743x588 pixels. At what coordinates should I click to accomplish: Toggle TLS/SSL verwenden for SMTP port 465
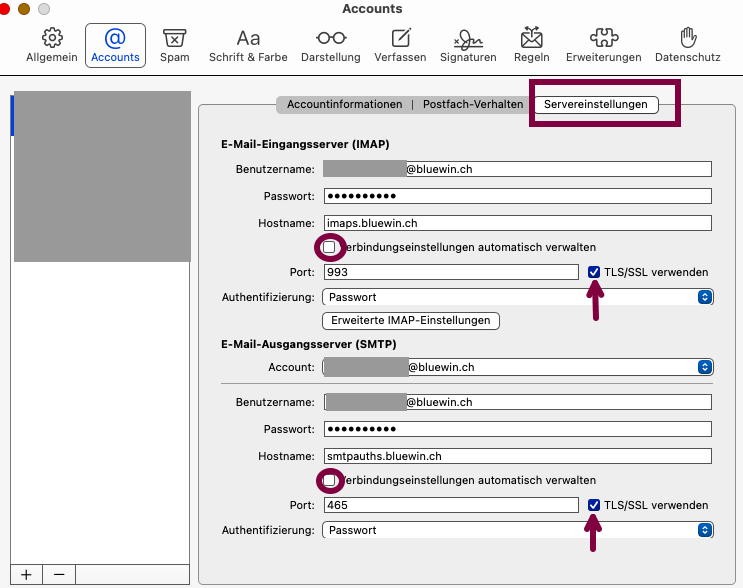595,505
